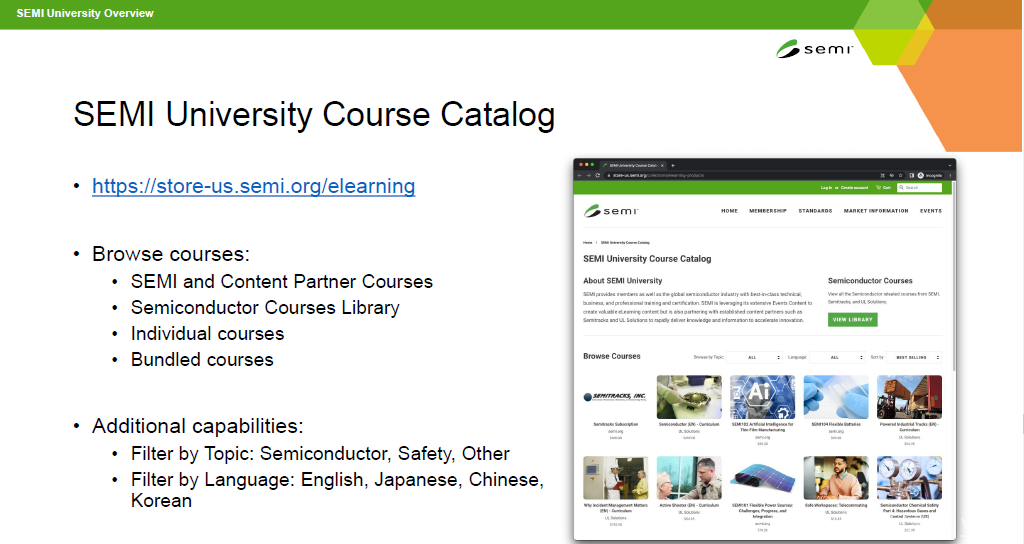
Task: Click the Home breadcrumb link
Action: click(x=587, y=242)
